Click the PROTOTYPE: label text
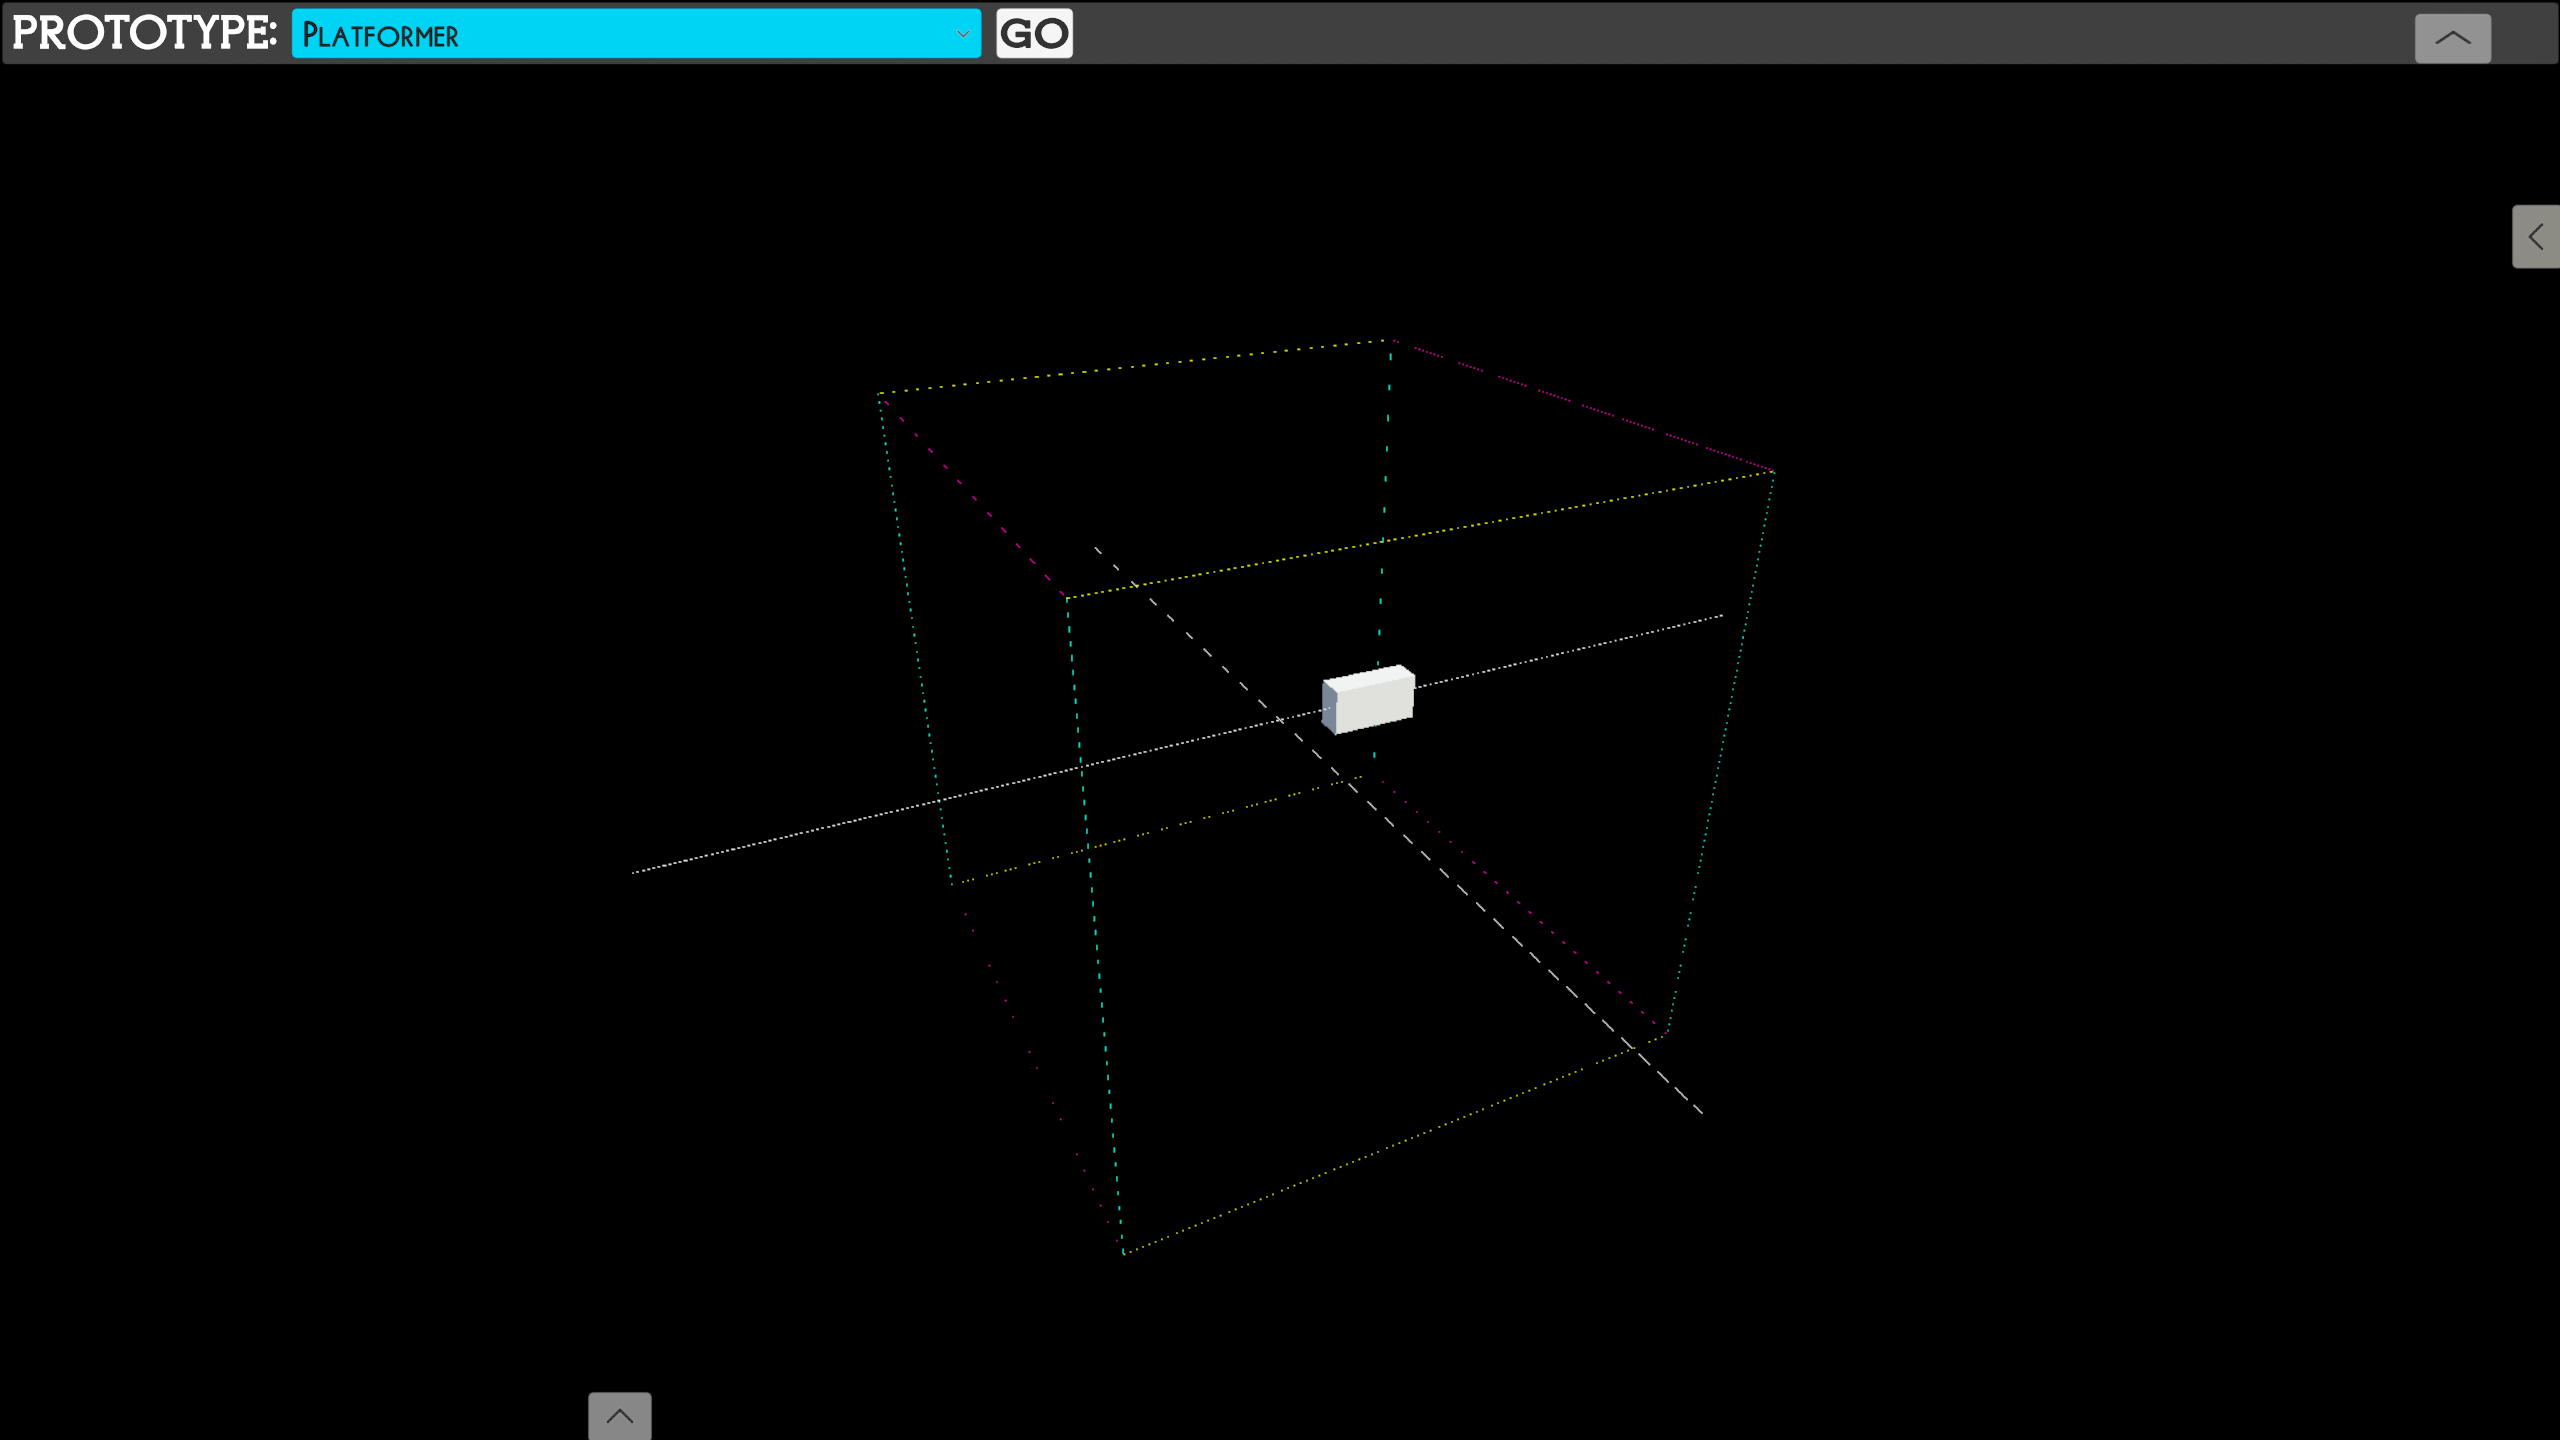This screenshot has height=1440, width=2560. (x=144, y=33)
